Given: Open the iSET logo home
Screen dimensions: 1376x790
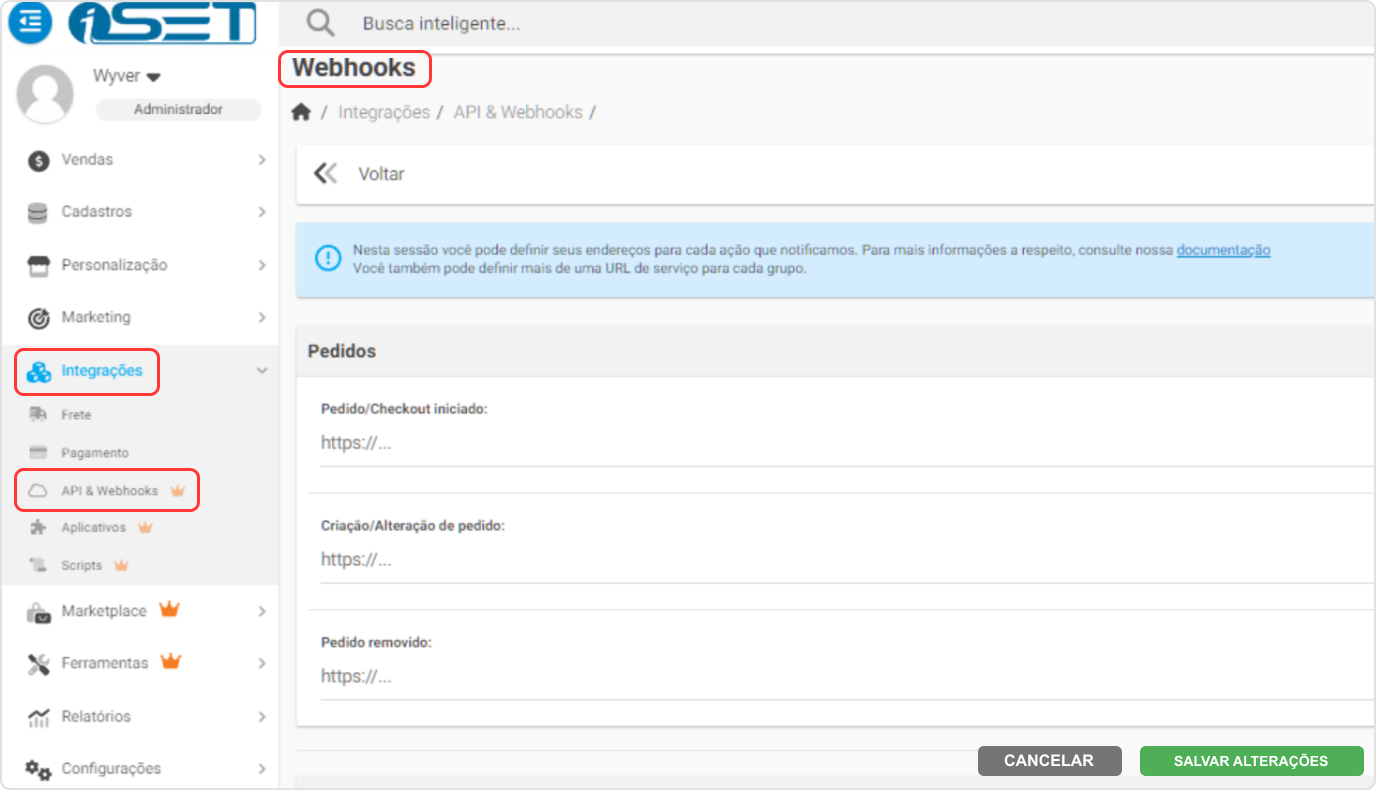Looking at the screenshot, I should (162, 23).
